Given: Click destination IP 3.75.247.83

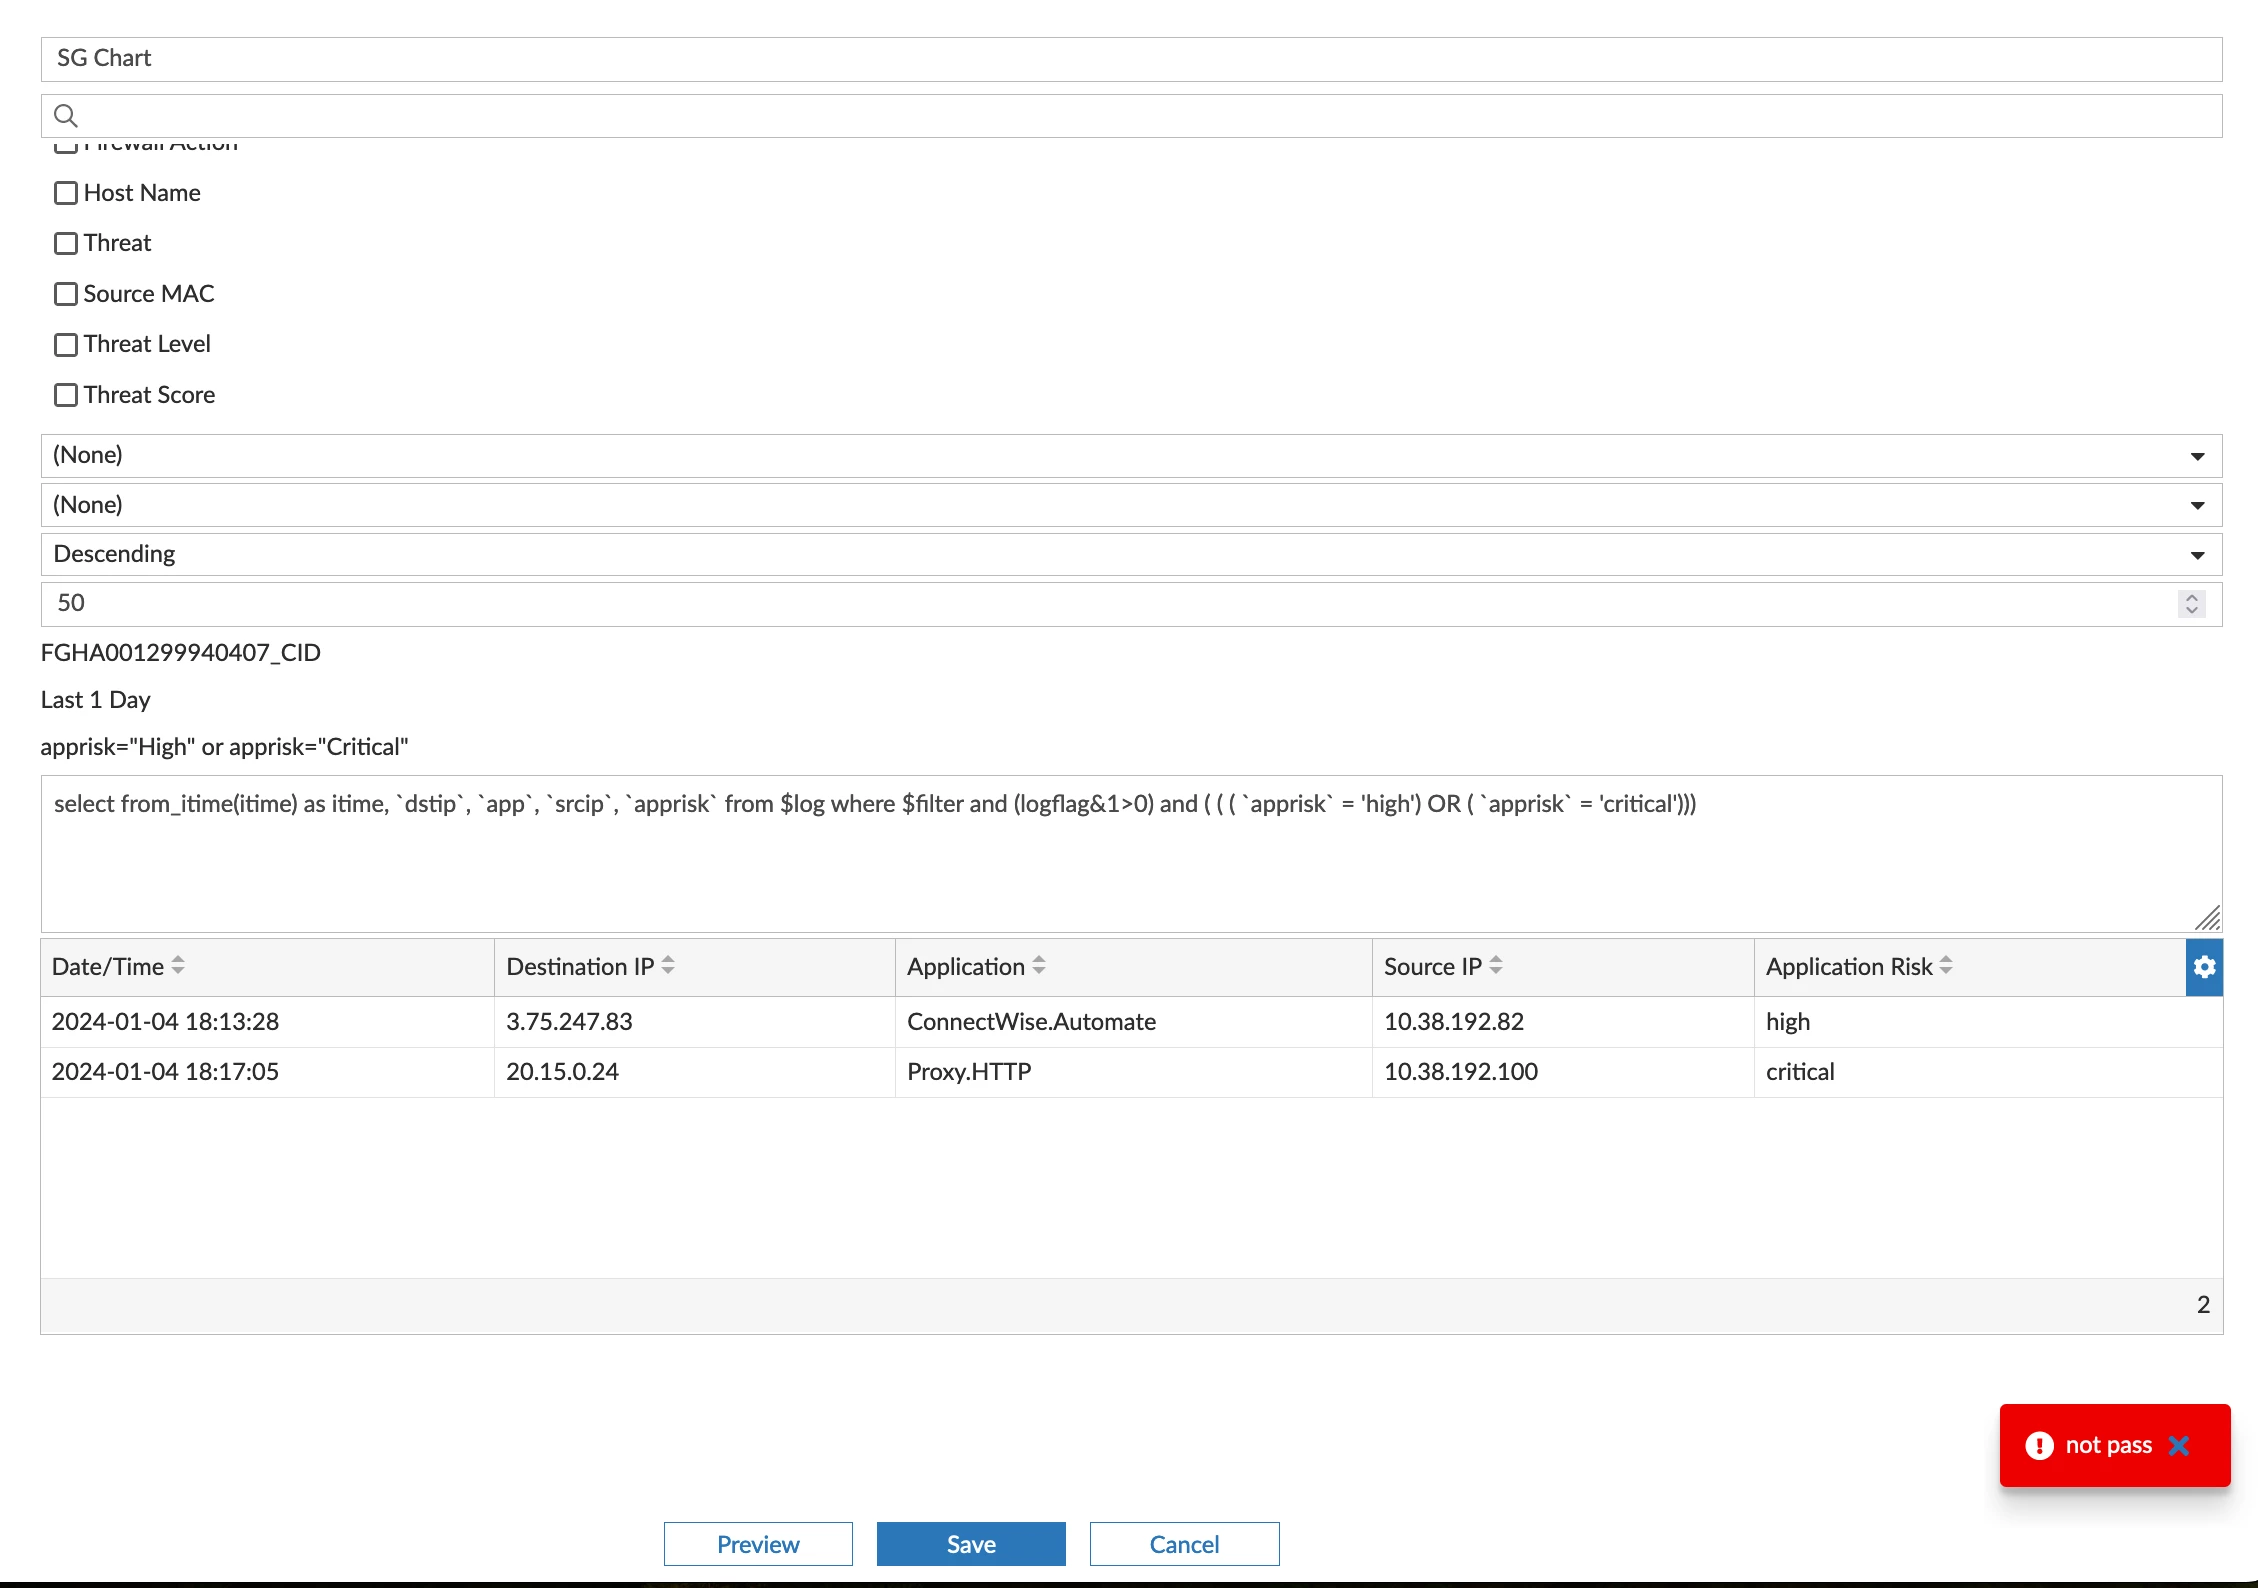Looking at the screenshot, I should point(569,1022).
